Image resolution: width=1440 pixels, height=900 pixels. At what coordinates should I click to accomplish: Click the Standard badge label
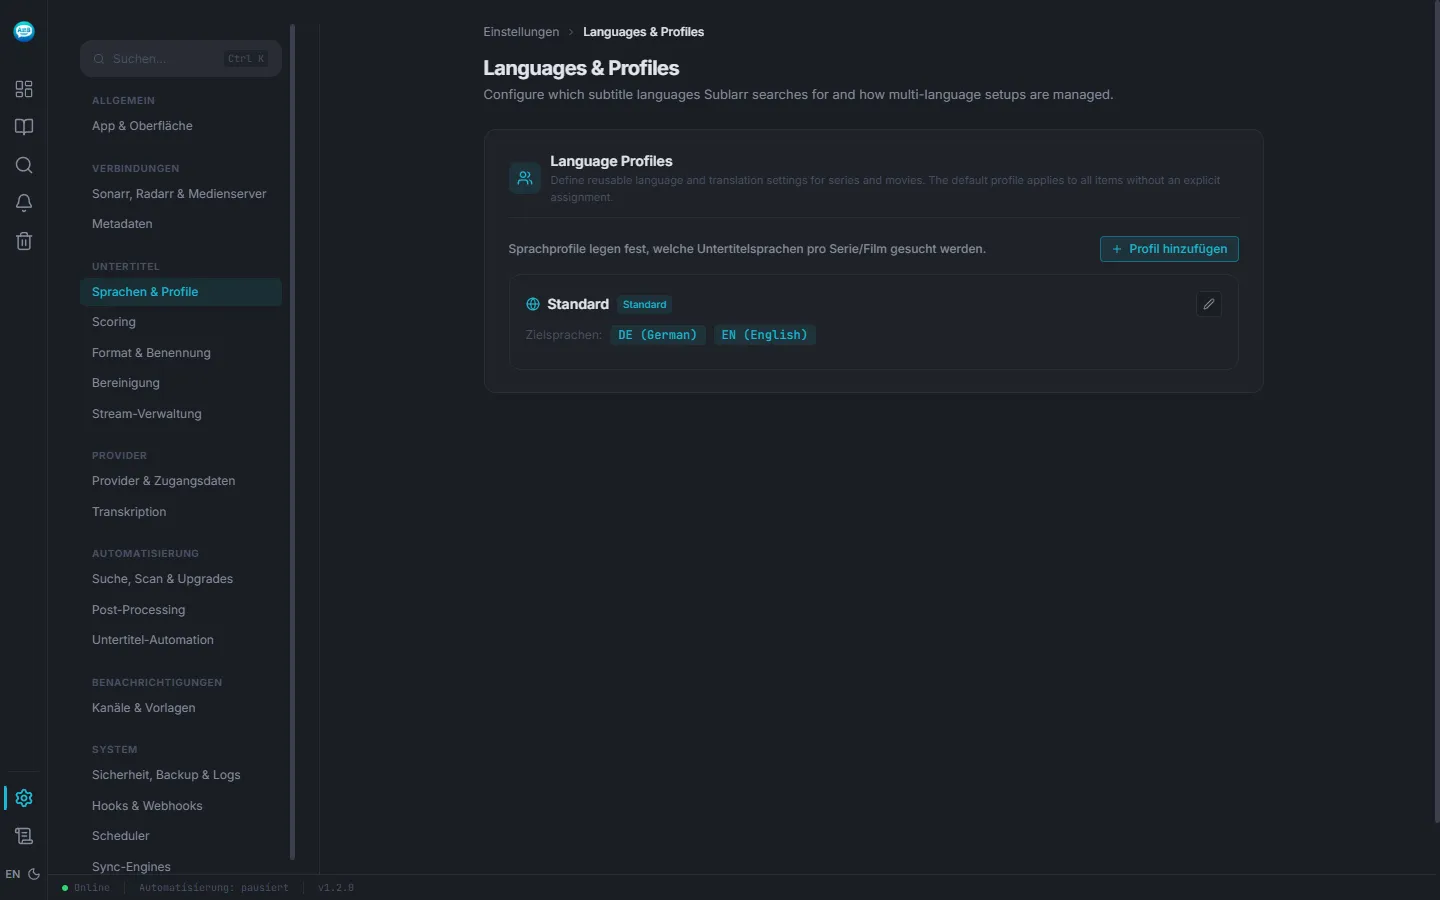pyautogui.click(x=645, y=304)
